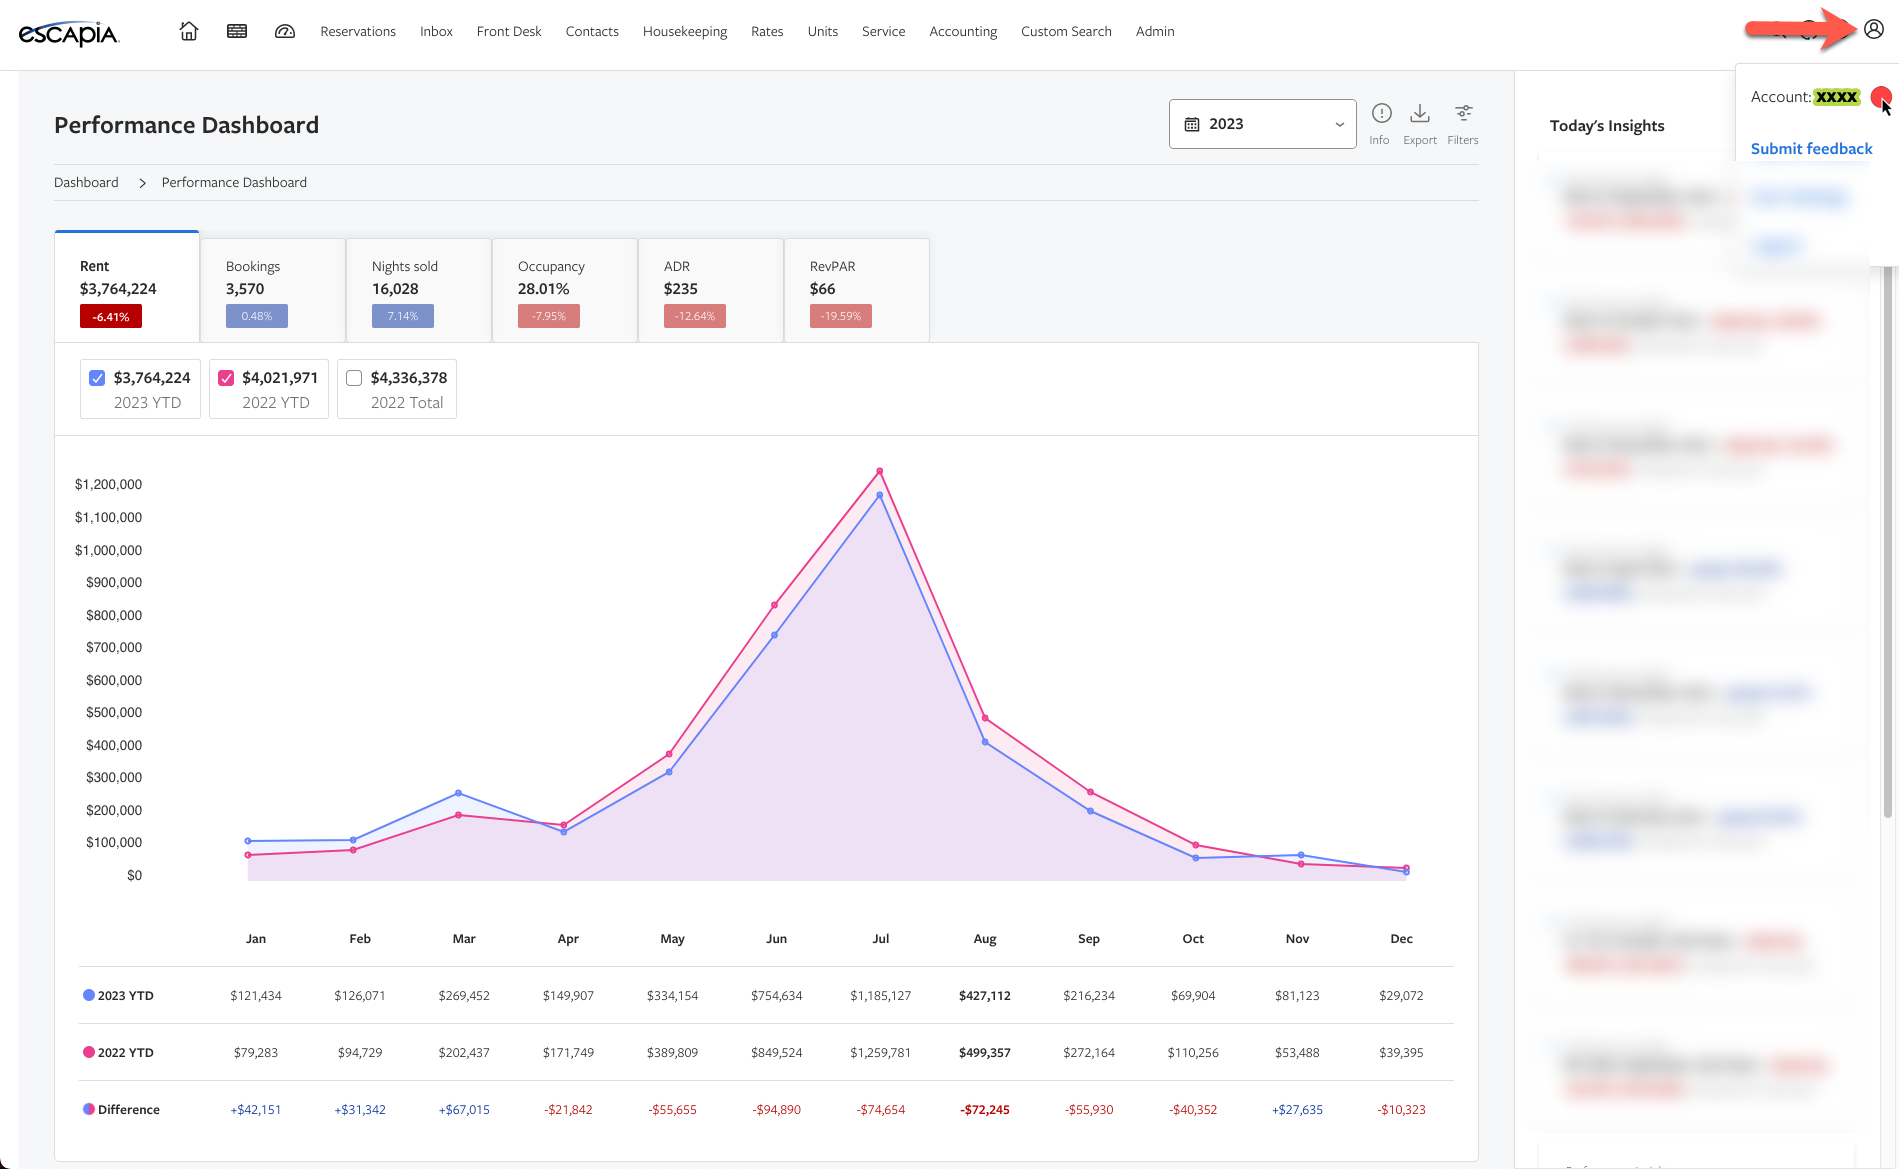
Task: Open the user profile icon
Action: click(1873, 30)
